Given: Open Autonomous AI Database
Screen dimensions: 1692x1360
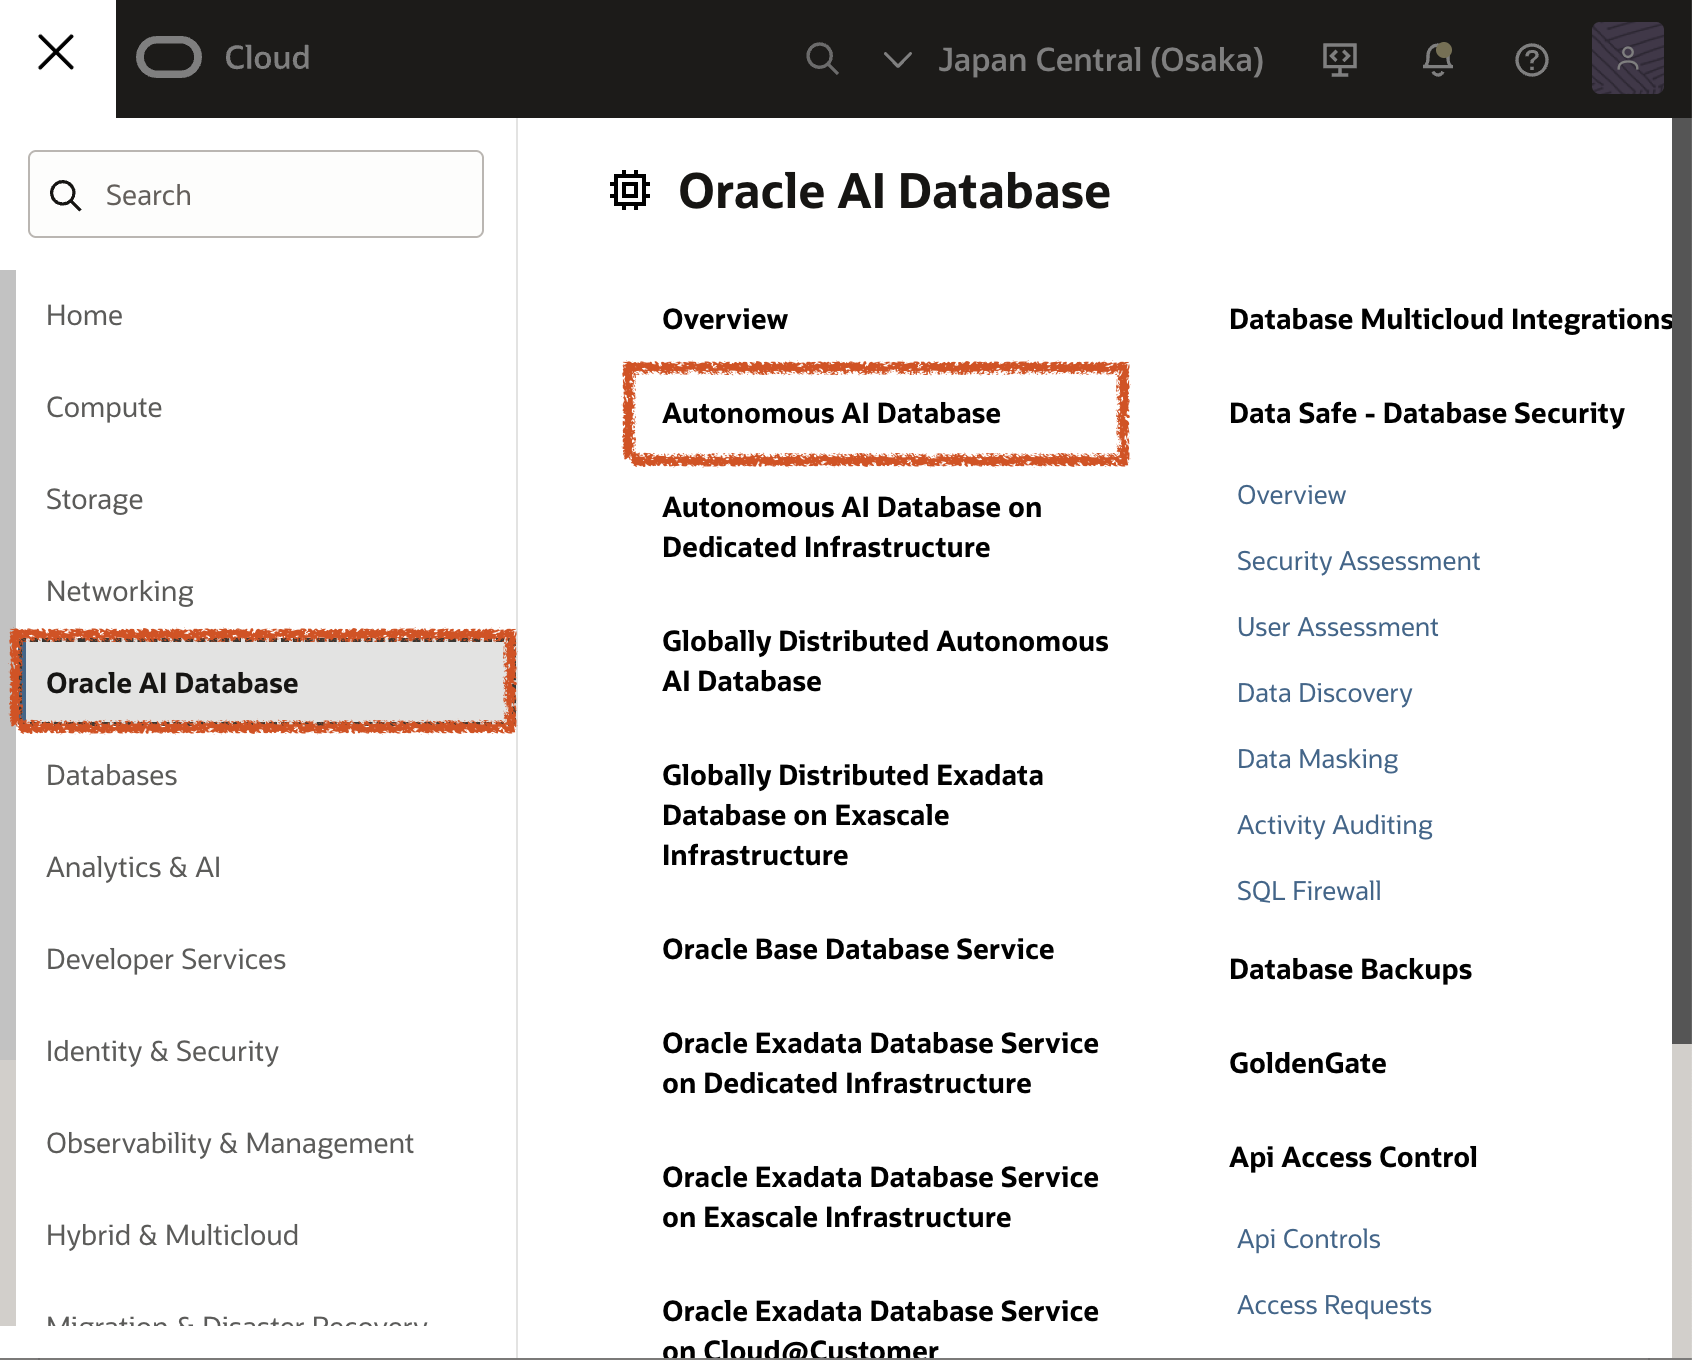Looking at the screenshot, I should click(832, 413).
